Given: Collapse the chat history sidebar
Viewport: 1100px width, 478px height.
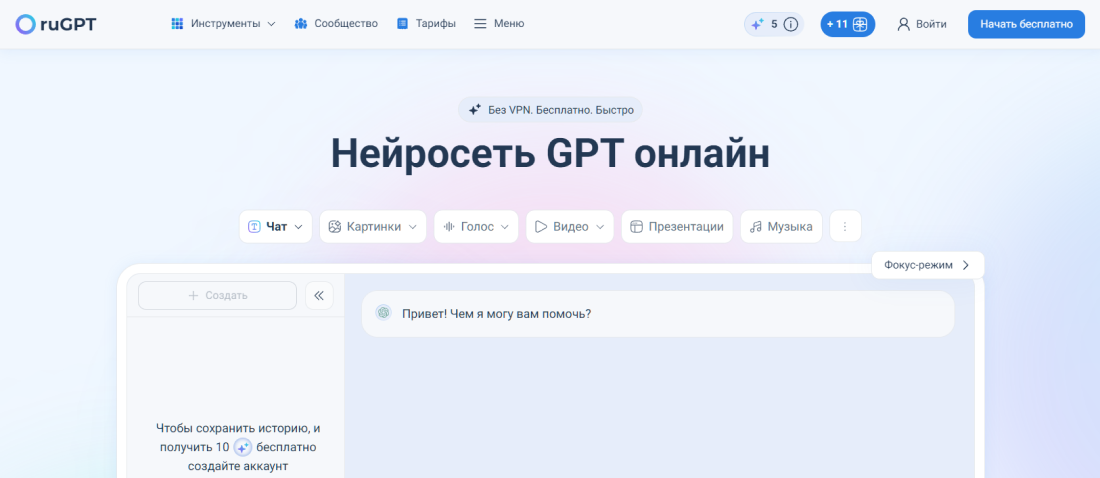Looking at the screenshot, I should coord(319,296).
